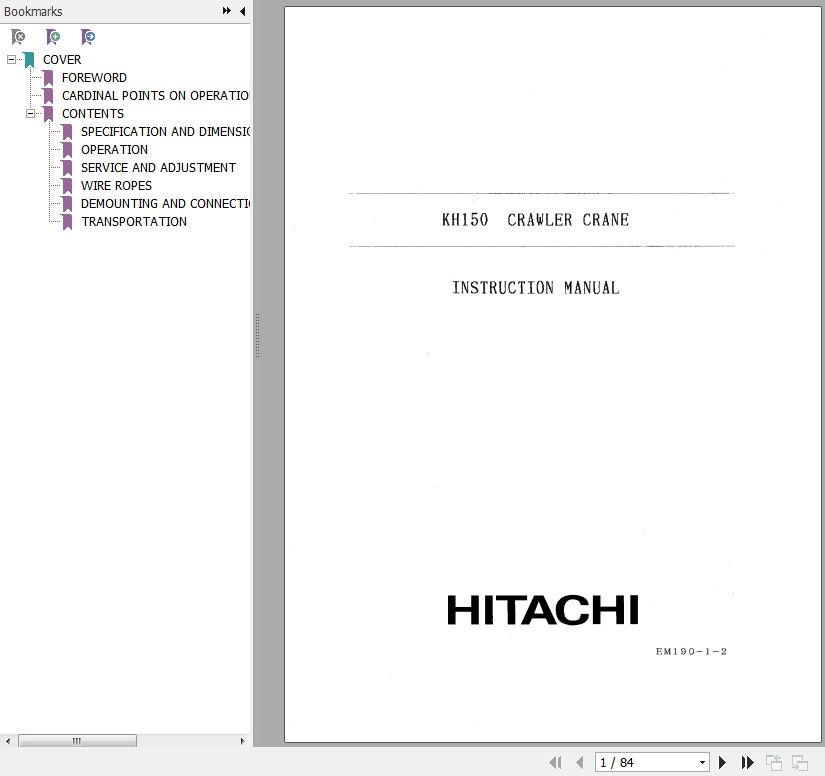Jump to the WIRE ROPES bookmark

point(116,185)
